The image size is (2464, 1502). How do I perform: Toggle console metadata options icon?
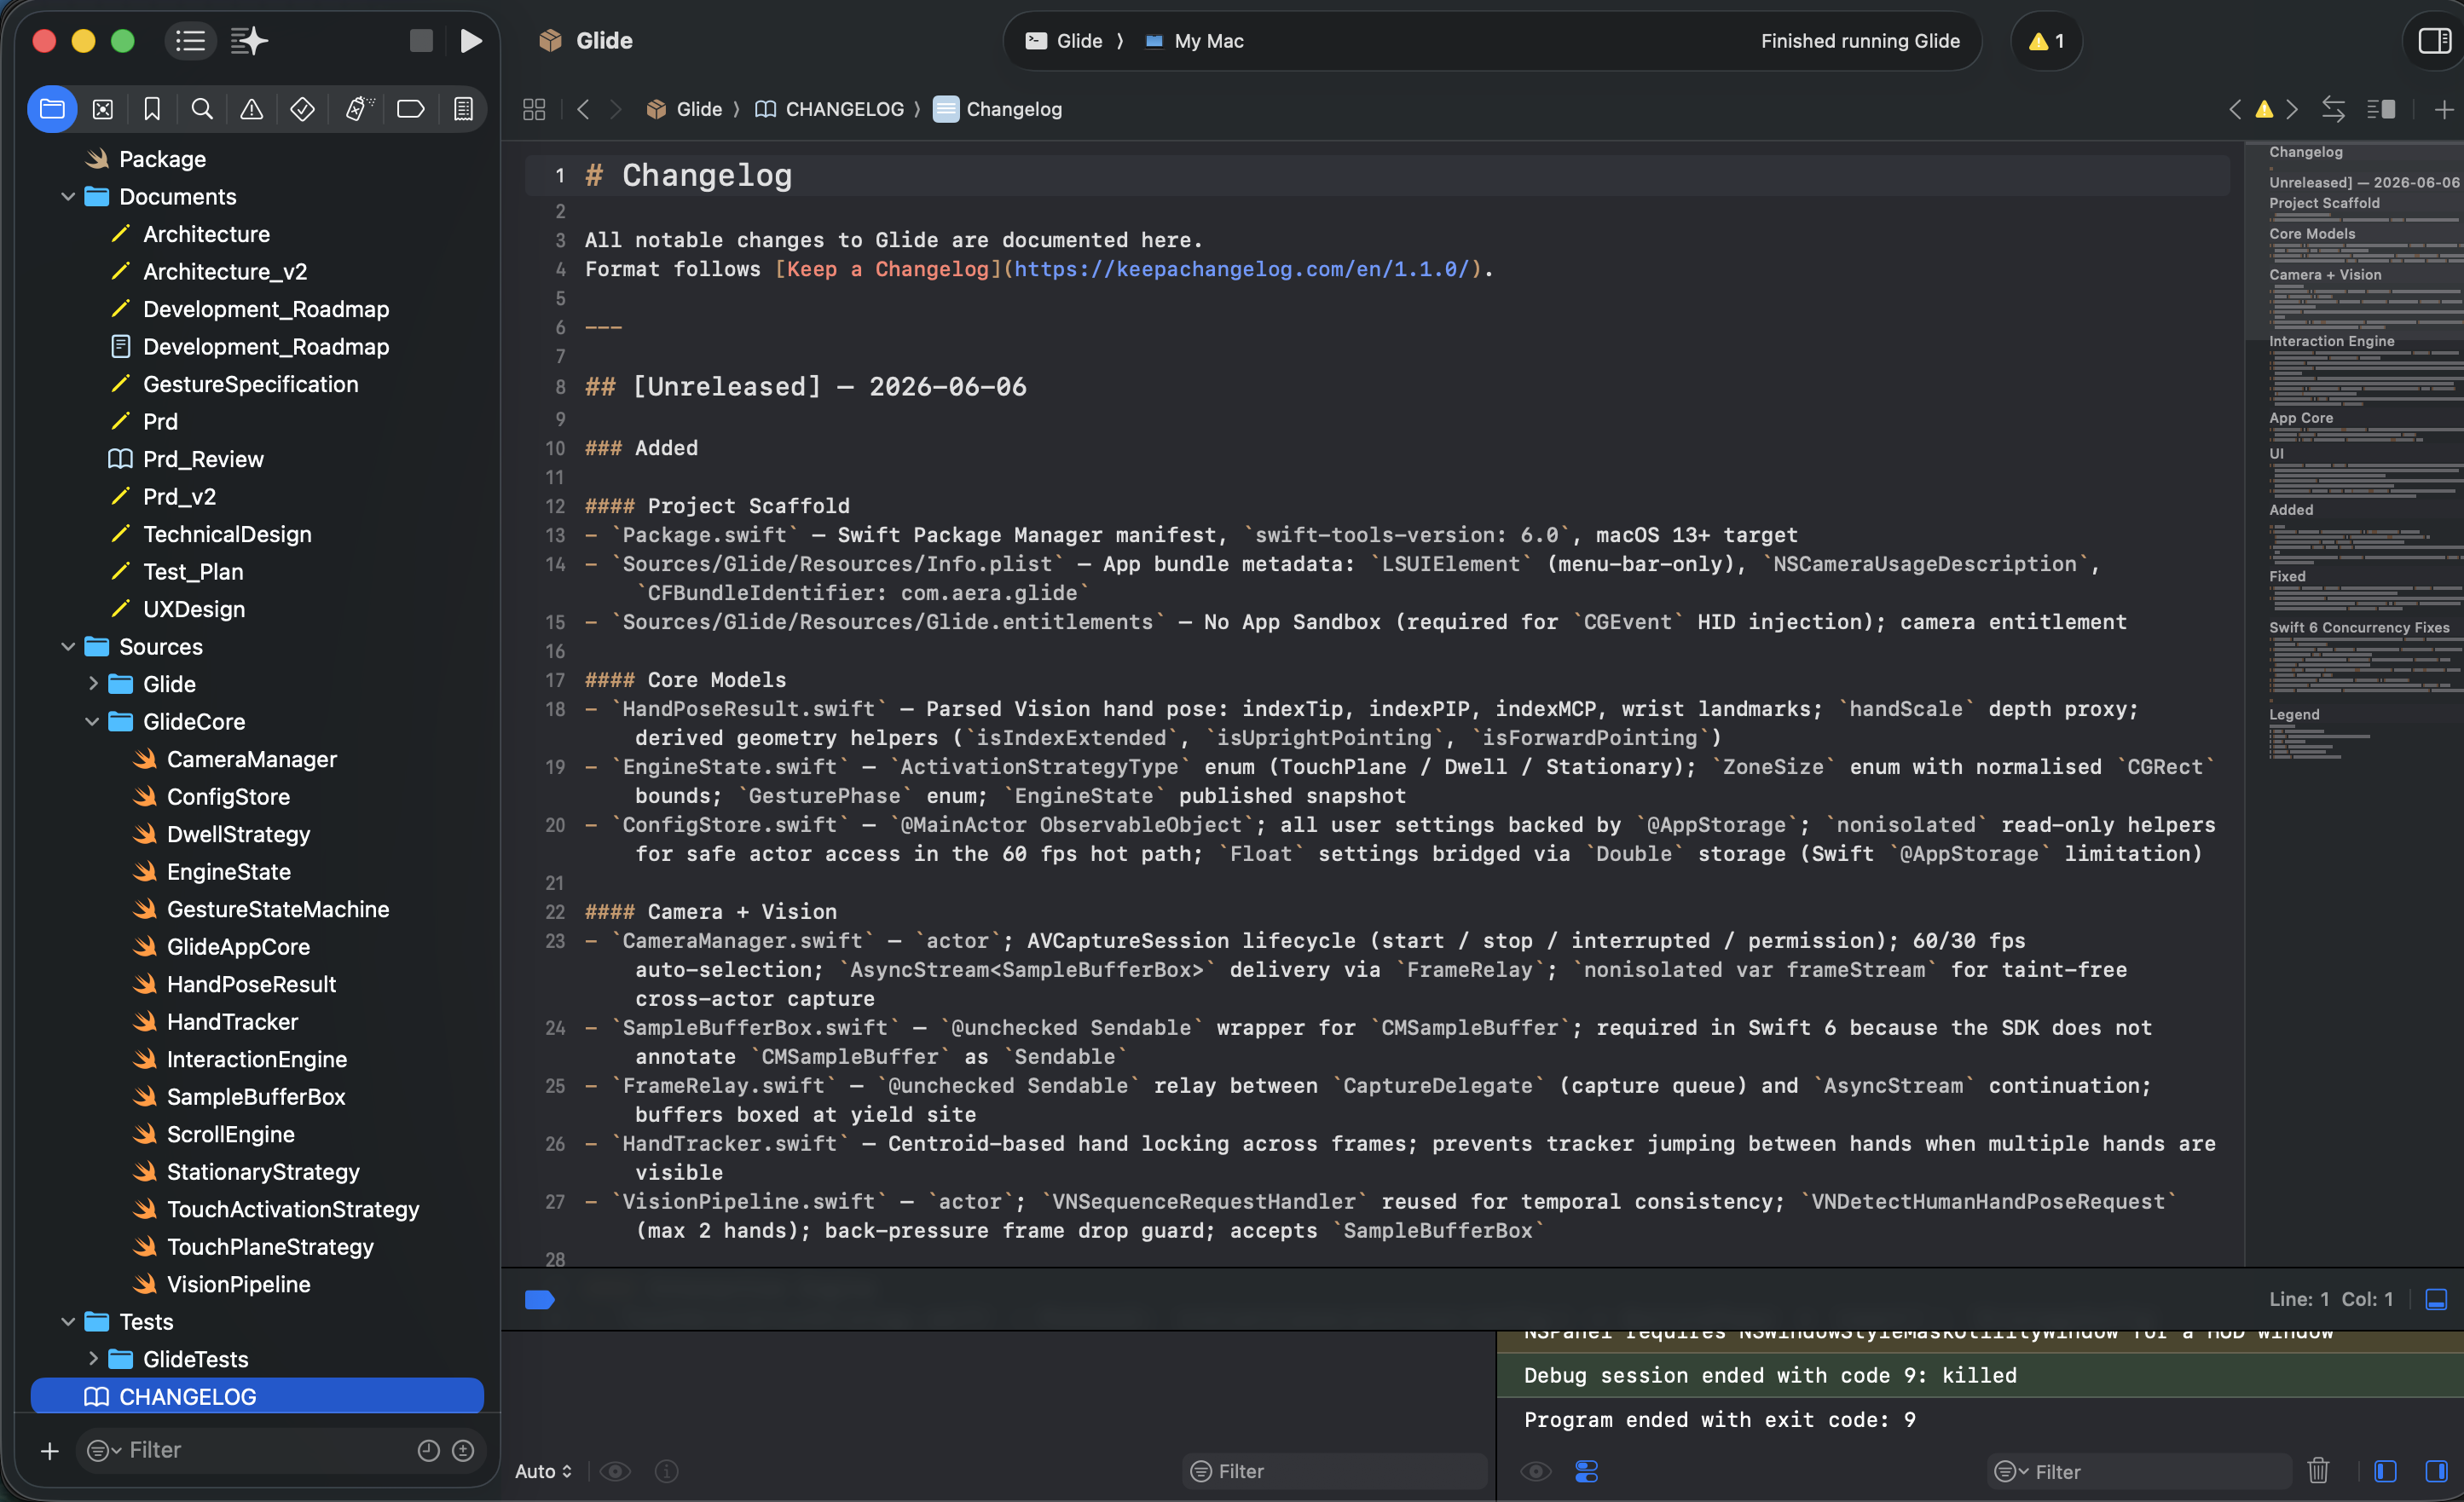tap(1587, 1471)
